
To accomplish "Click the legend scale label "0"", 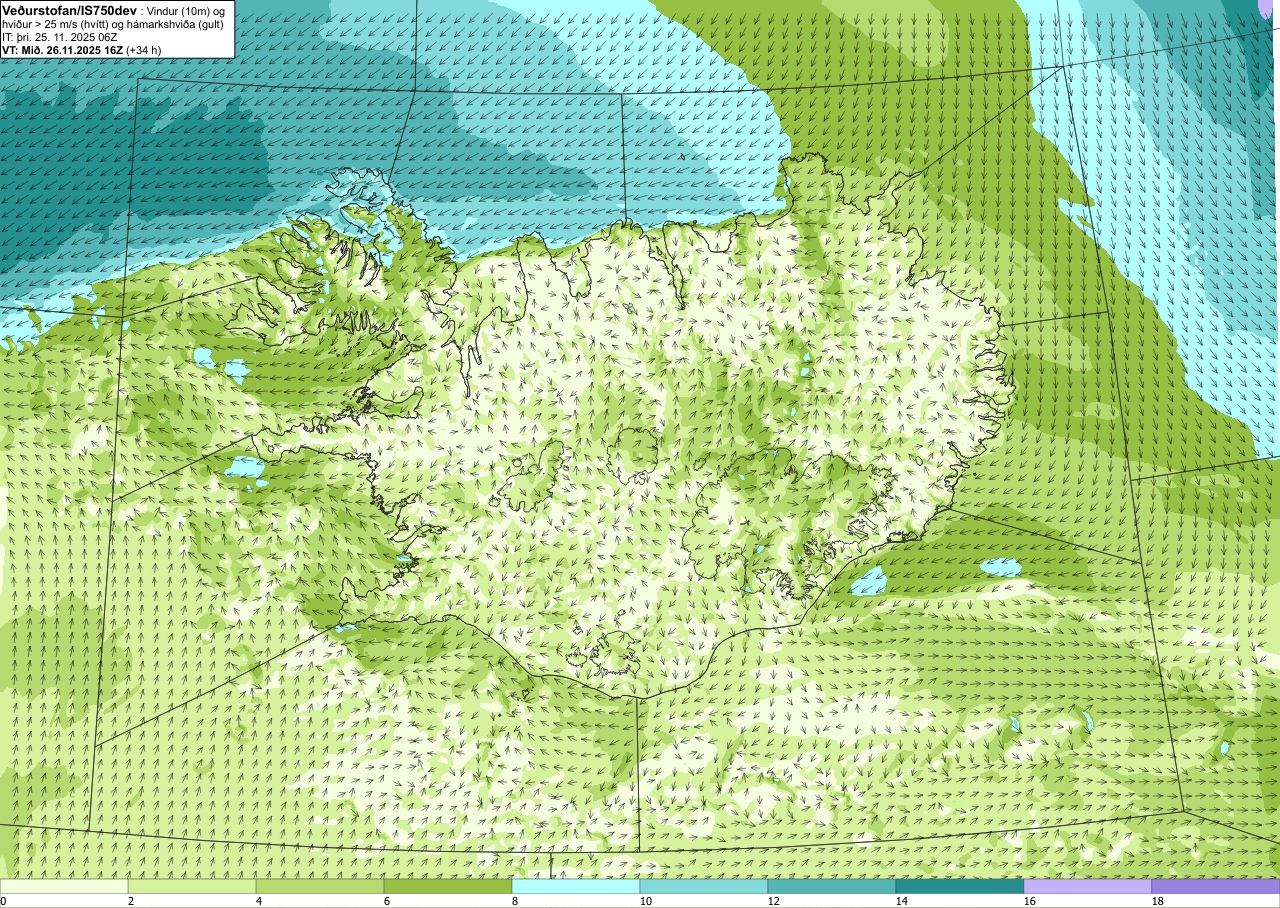I will (4, 901).
